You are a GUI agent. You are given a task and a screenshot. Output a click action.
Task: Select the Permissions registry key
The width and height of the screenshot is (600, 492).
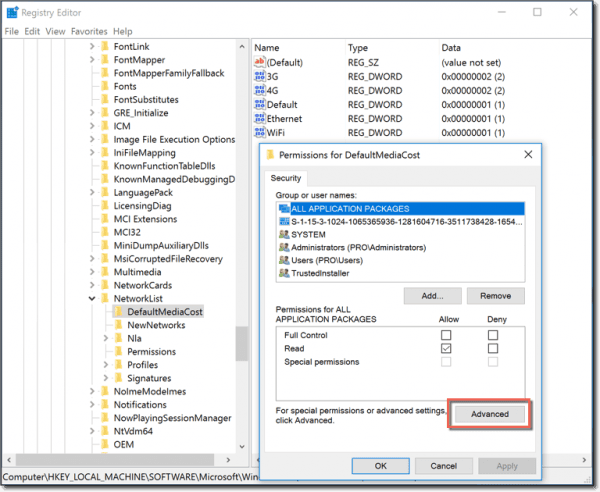(x=151, y=351)
